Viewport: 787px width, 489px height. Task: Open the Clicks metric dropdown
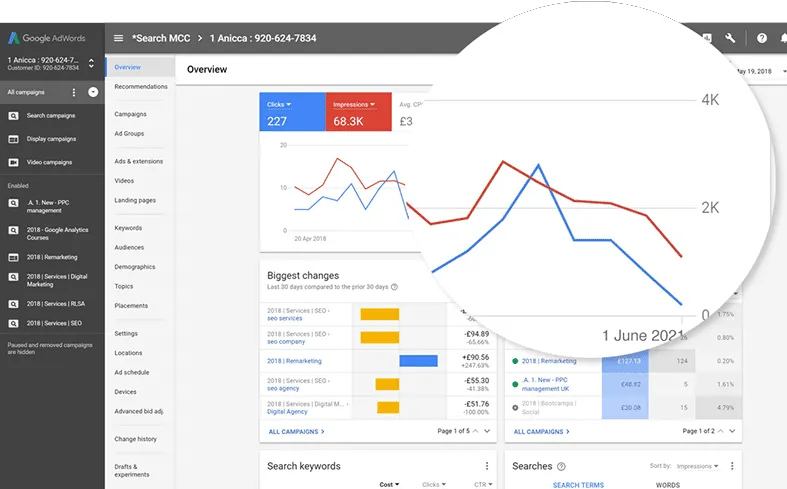coord(279,104)
